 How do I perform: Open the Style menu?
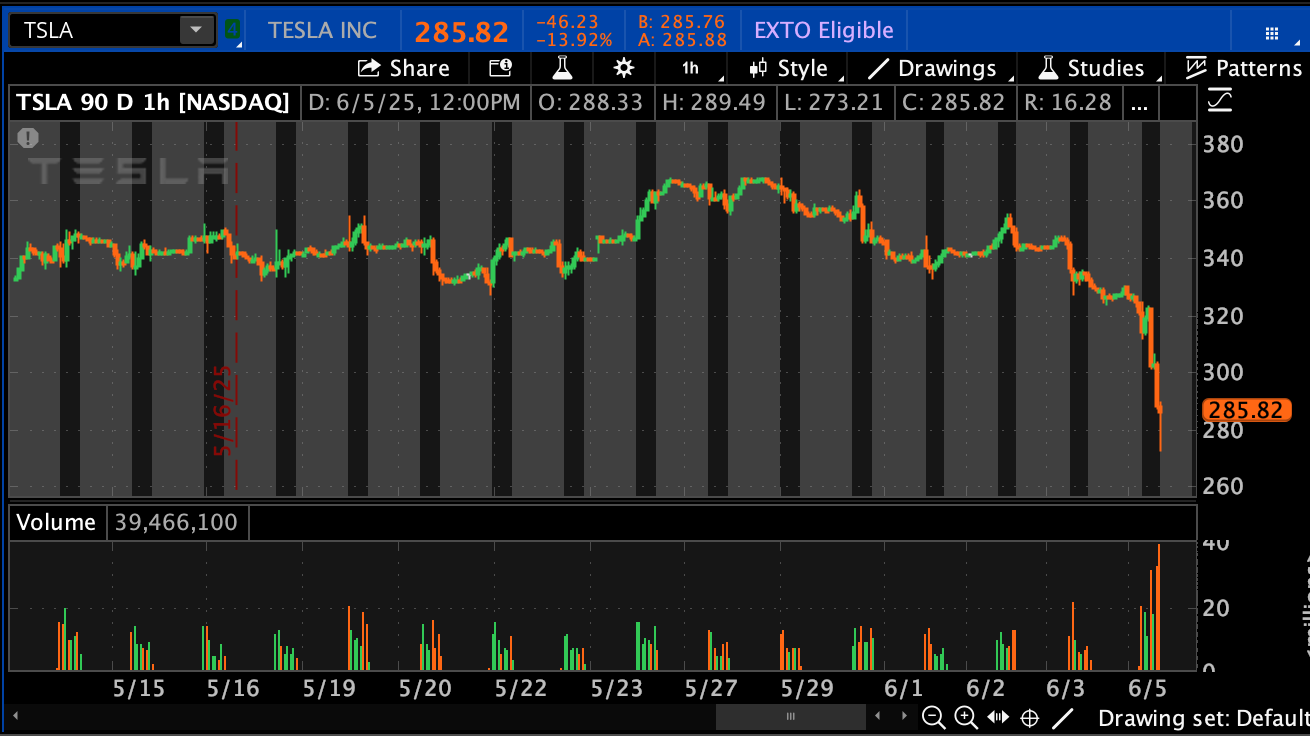click(x=790, y=68)
